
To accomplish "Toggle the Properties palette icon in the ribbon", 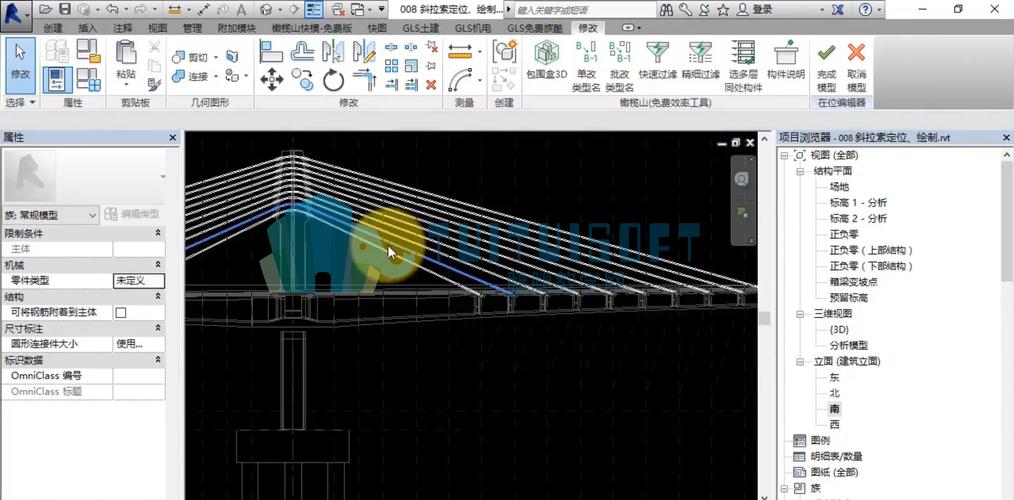I will pyautogui.click(x=58, y=79).
